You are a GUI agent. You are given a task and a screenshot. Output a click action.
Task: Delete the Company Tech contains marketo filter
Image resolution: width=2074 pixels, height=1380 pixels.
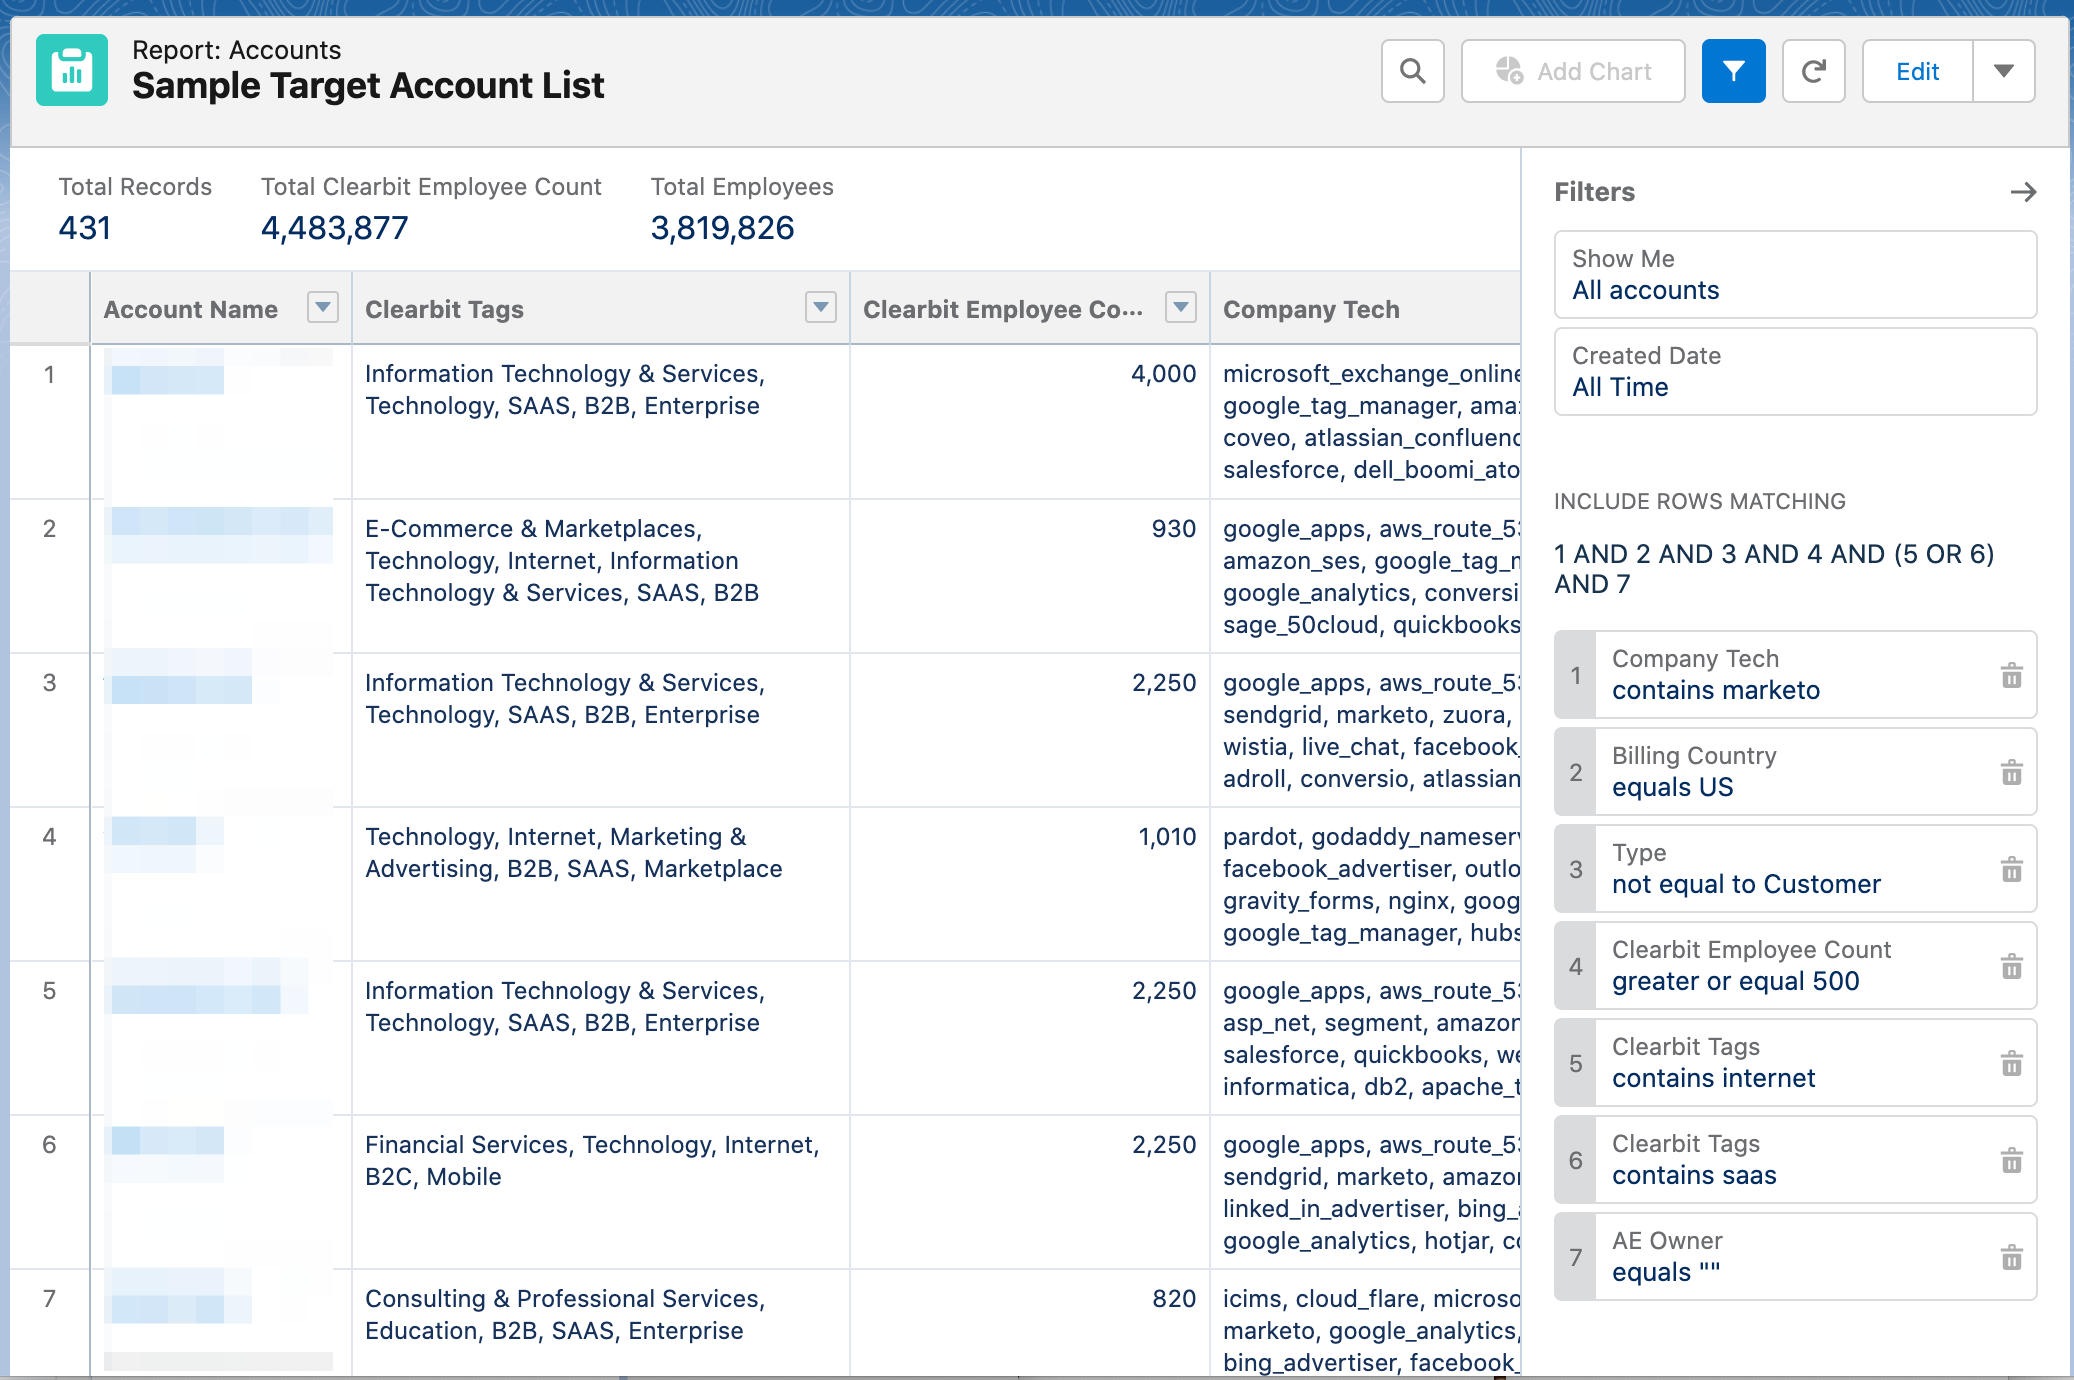point(2012,676)
